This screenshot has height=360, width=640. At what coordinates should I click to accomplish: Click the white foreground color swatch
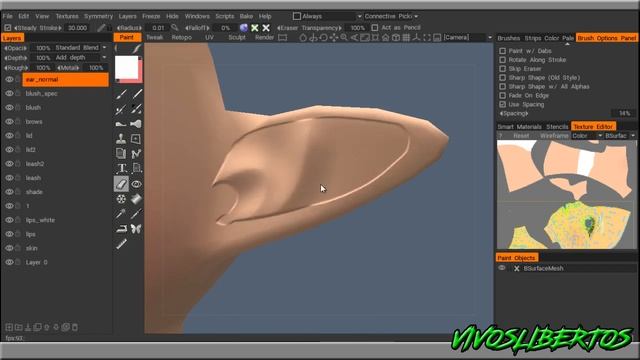click(x=127, y=67)
